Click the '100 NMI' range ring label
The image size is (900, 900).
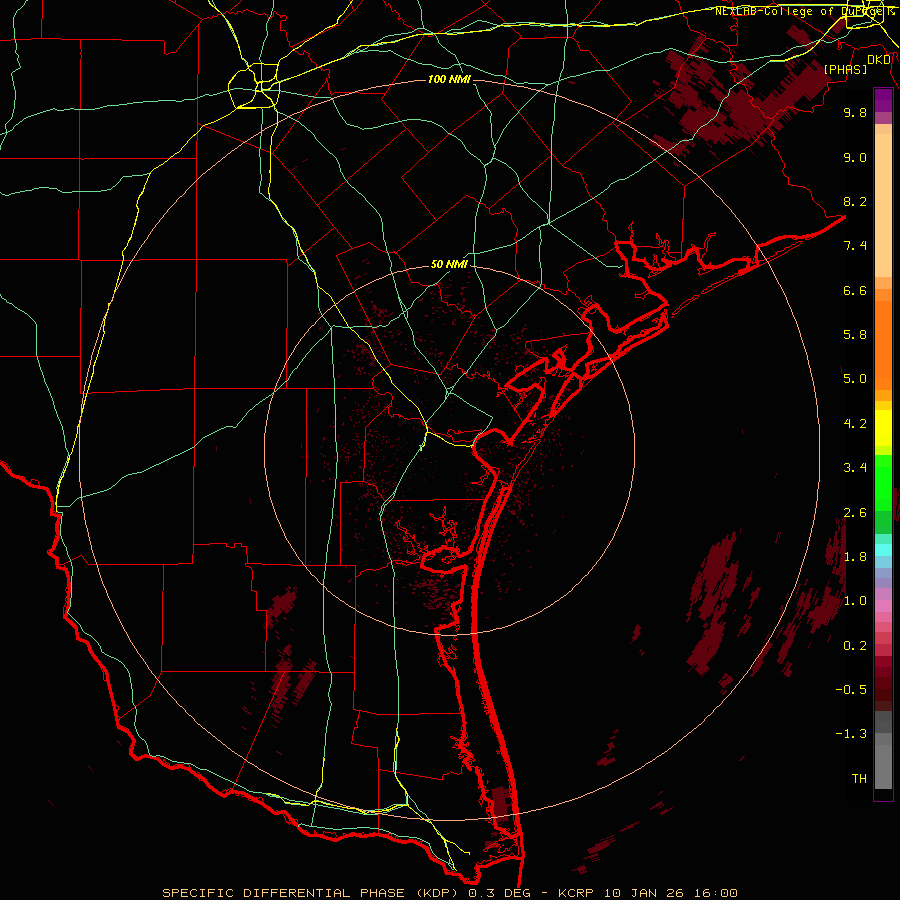tap(449, 79)
